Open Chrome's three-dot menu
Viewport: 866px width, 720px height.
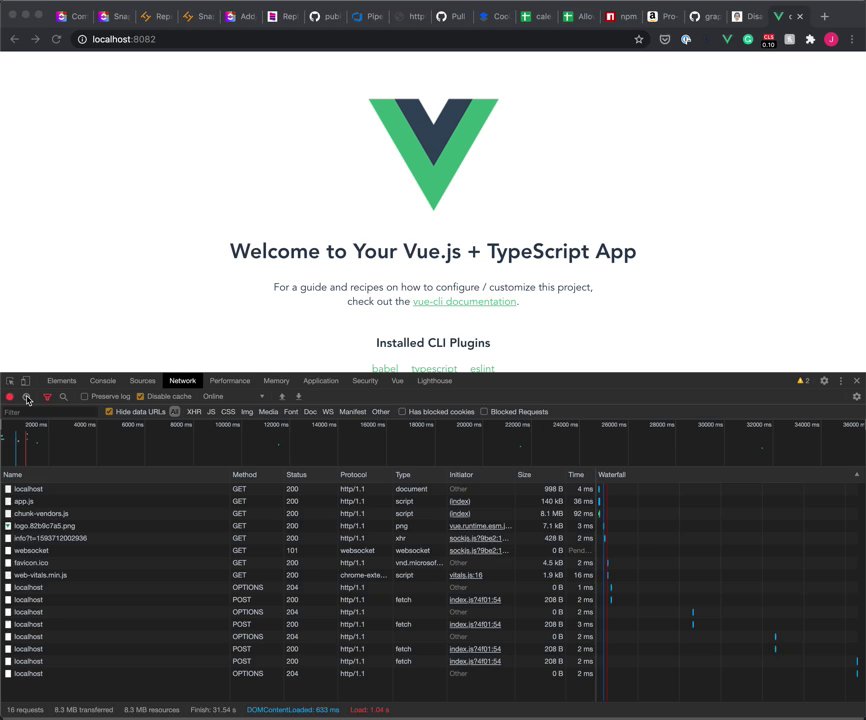(852, 39)
